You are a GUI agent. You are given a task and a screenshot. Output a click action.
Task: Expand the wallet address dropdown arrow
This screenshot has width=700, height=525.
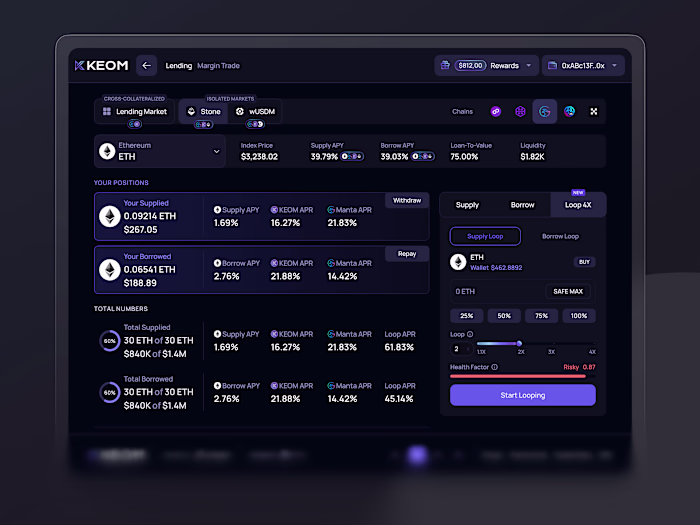pyautogui.click(x=614, y=66)
